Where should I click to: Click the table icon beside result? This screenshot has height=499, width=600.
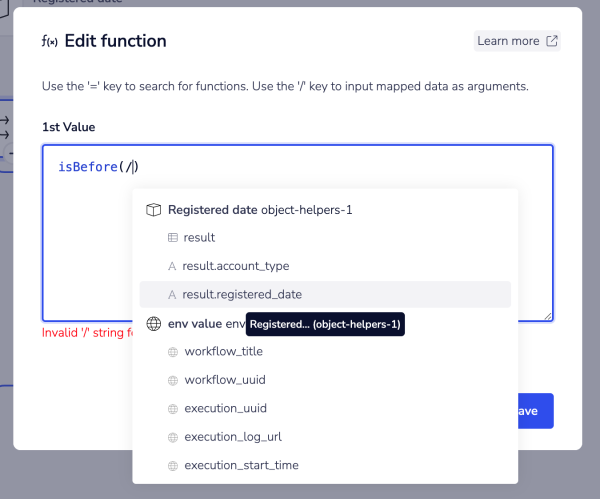coord(172,238)
